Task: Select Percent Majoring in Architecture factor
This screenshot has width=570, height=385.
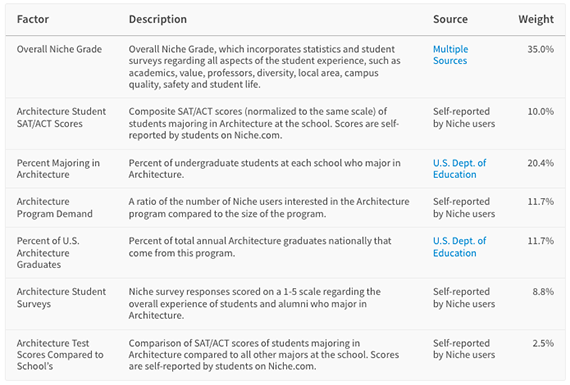Action: coord(58,169)
